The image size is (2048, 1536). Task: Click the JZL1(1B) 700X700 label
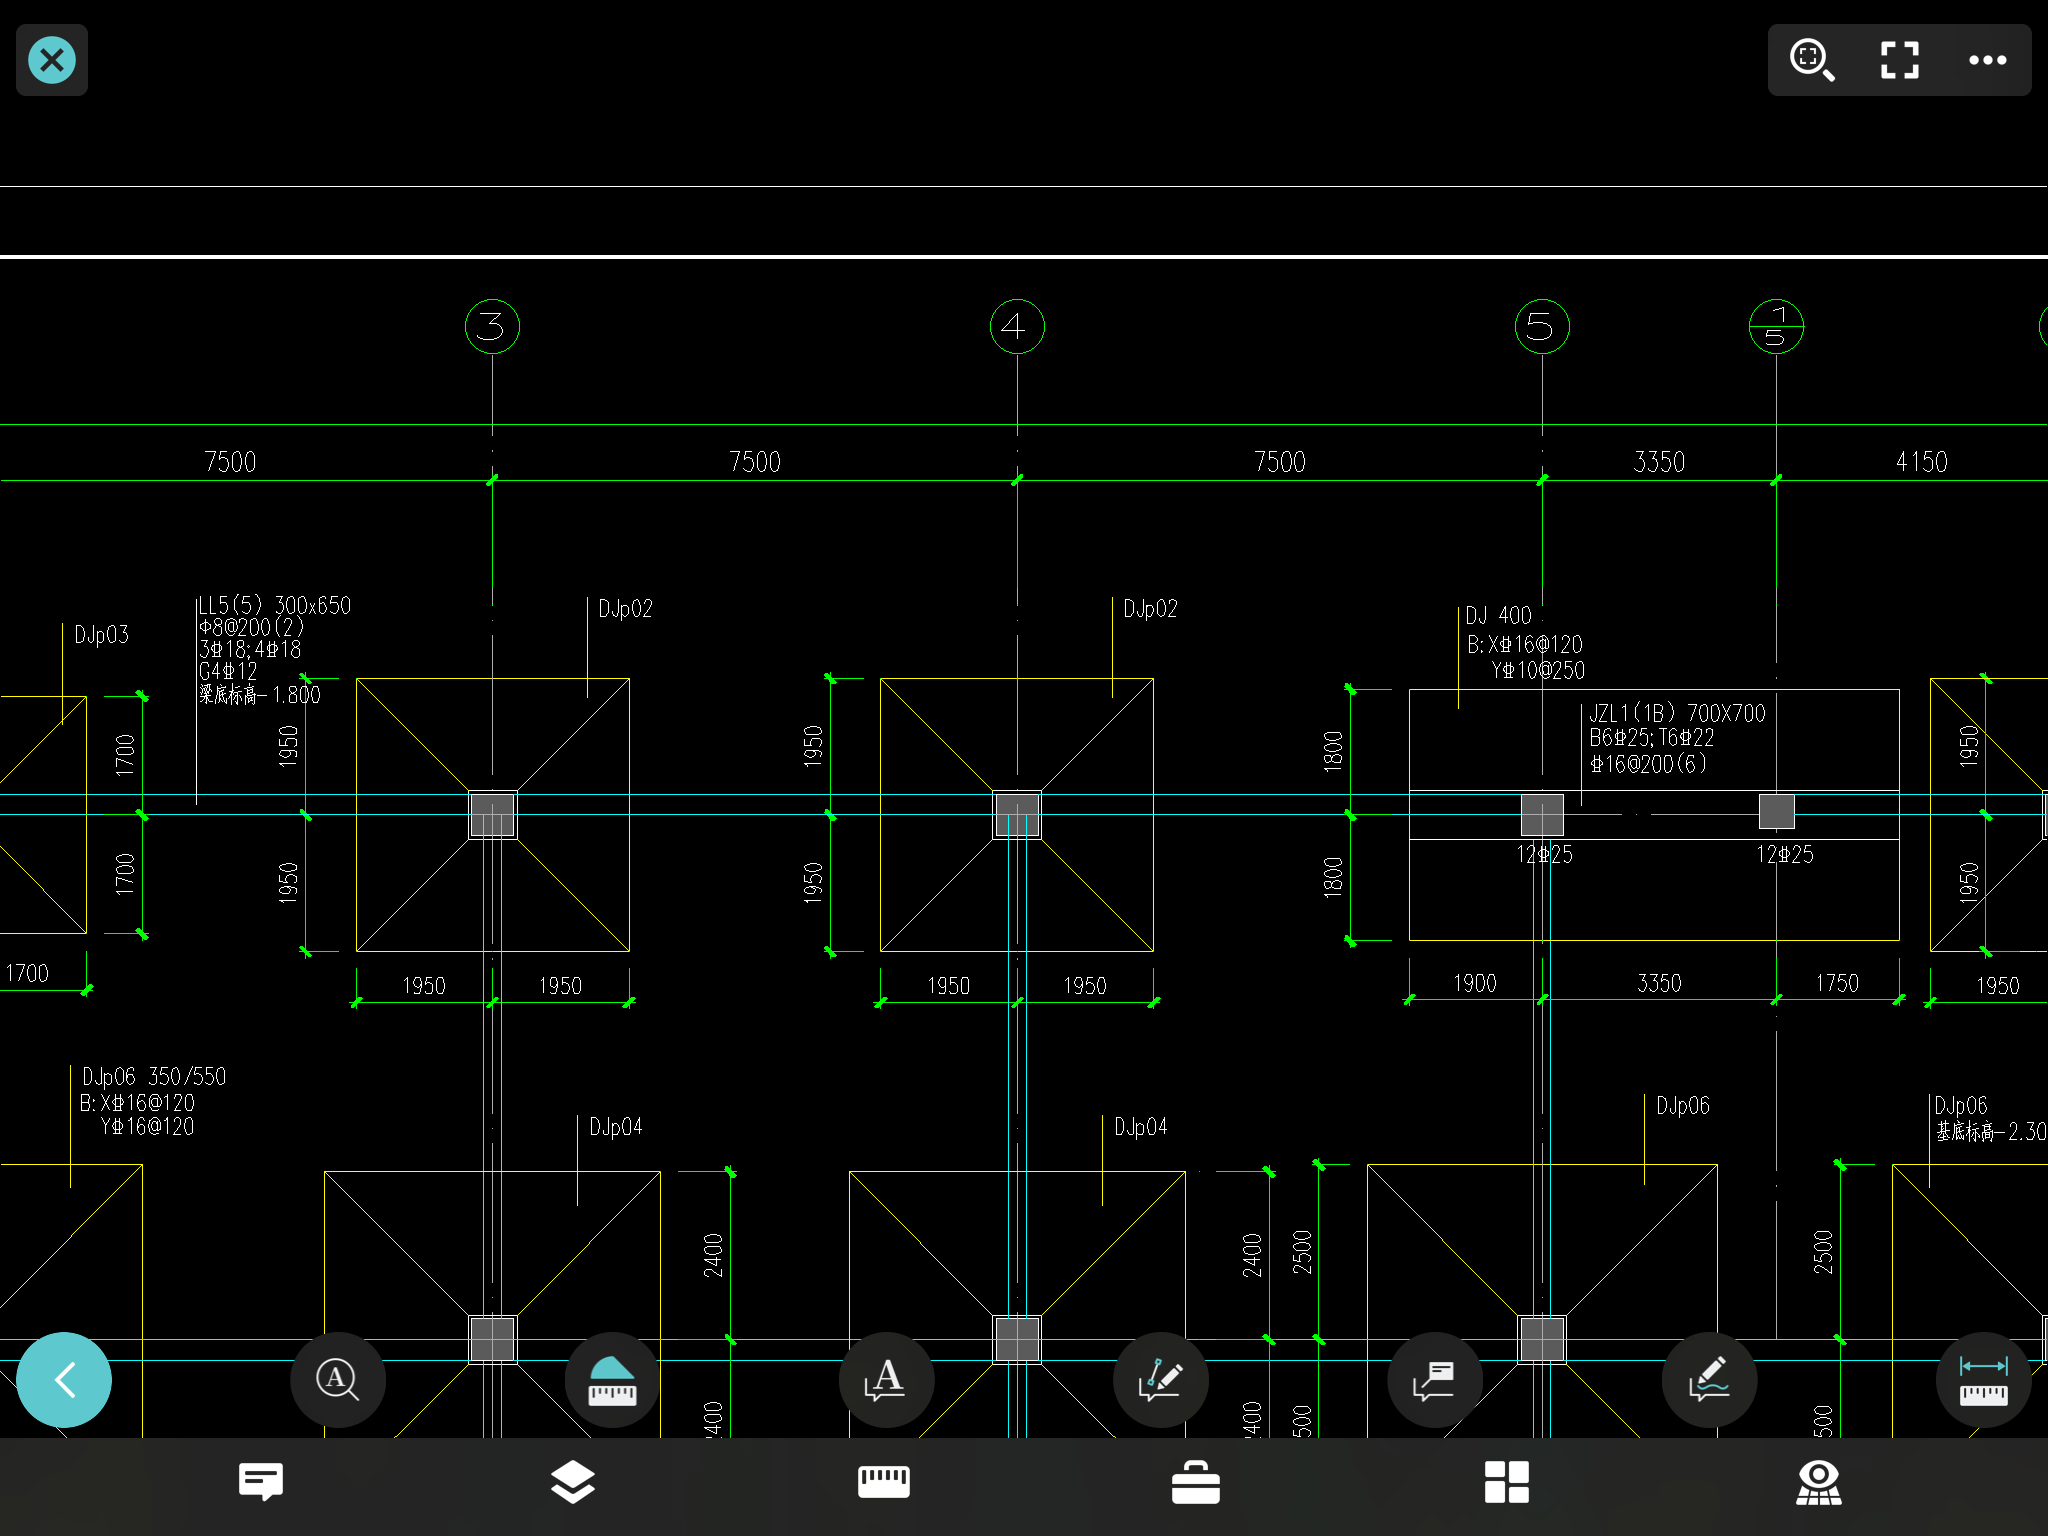click(x=1678, y=713)
